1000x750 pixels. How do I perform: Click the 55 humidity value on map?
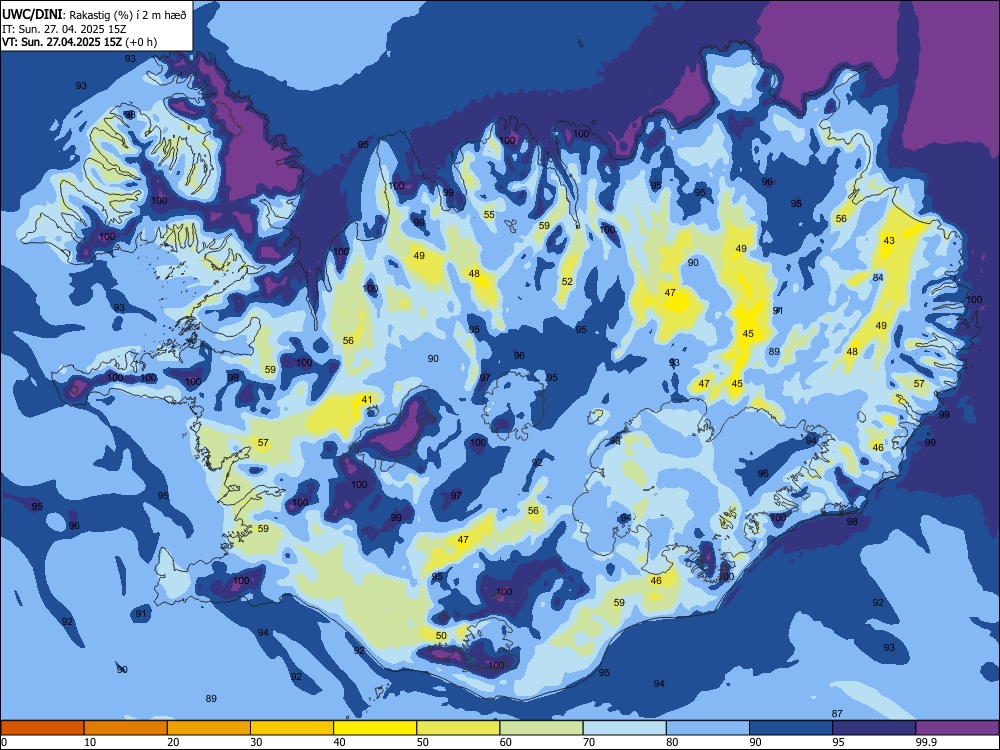click(x=489, y=215)
